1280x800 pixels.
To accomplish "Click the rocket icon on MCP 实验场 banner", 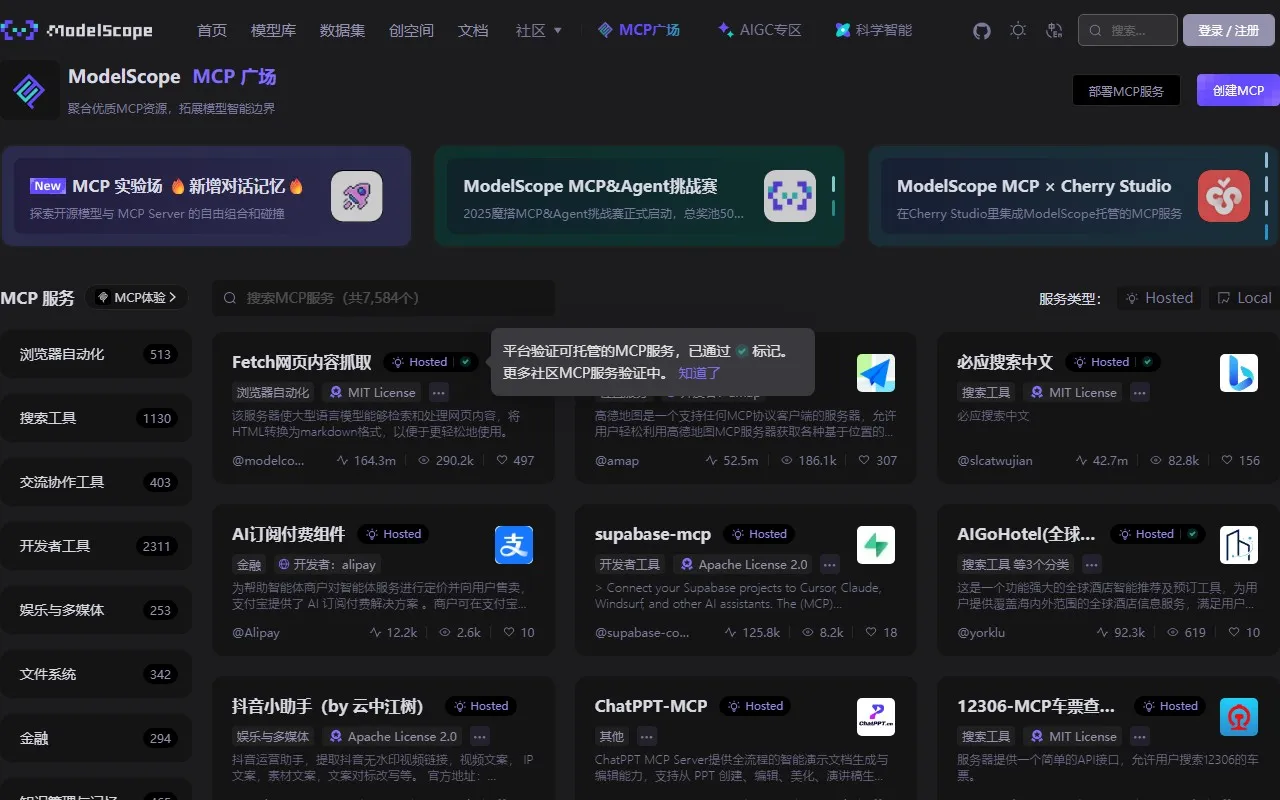I will (x=356, y=196).
